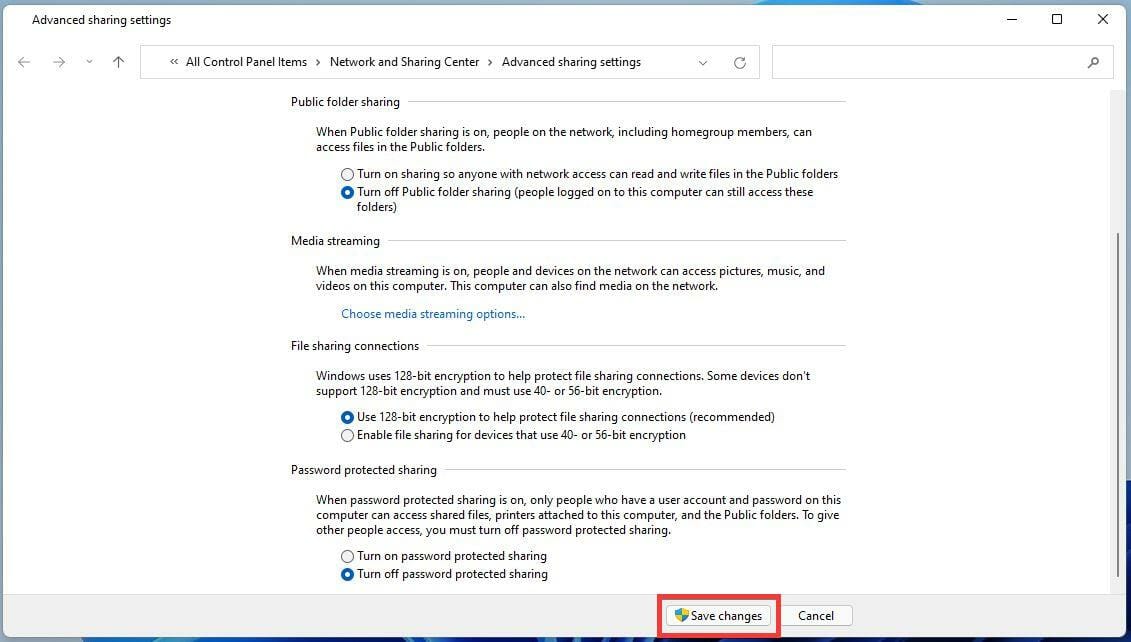
Task: Open All Control Panel Items breadcrumb
Action: click(246, 62)
